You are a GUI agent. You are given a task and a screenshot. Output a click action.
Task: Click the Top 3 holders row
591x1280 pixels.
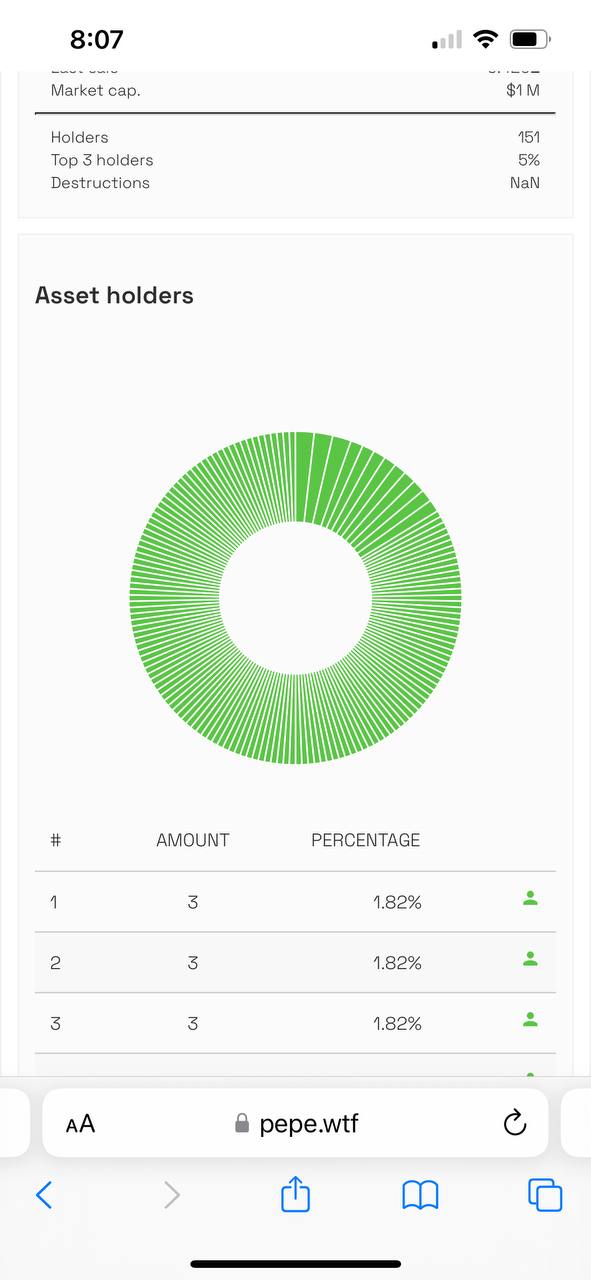pyautogui.click(x=295, y=160)
